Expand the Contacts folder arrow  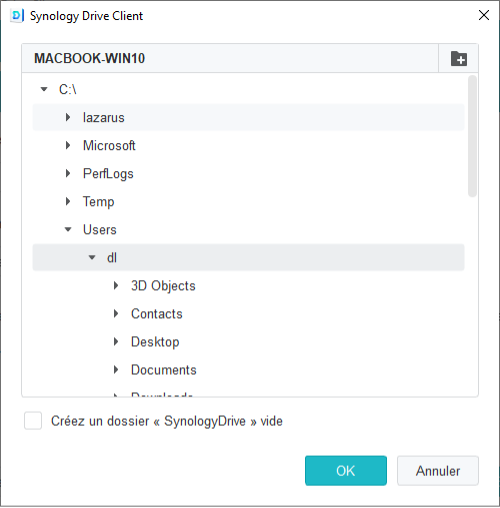point(116,313)
